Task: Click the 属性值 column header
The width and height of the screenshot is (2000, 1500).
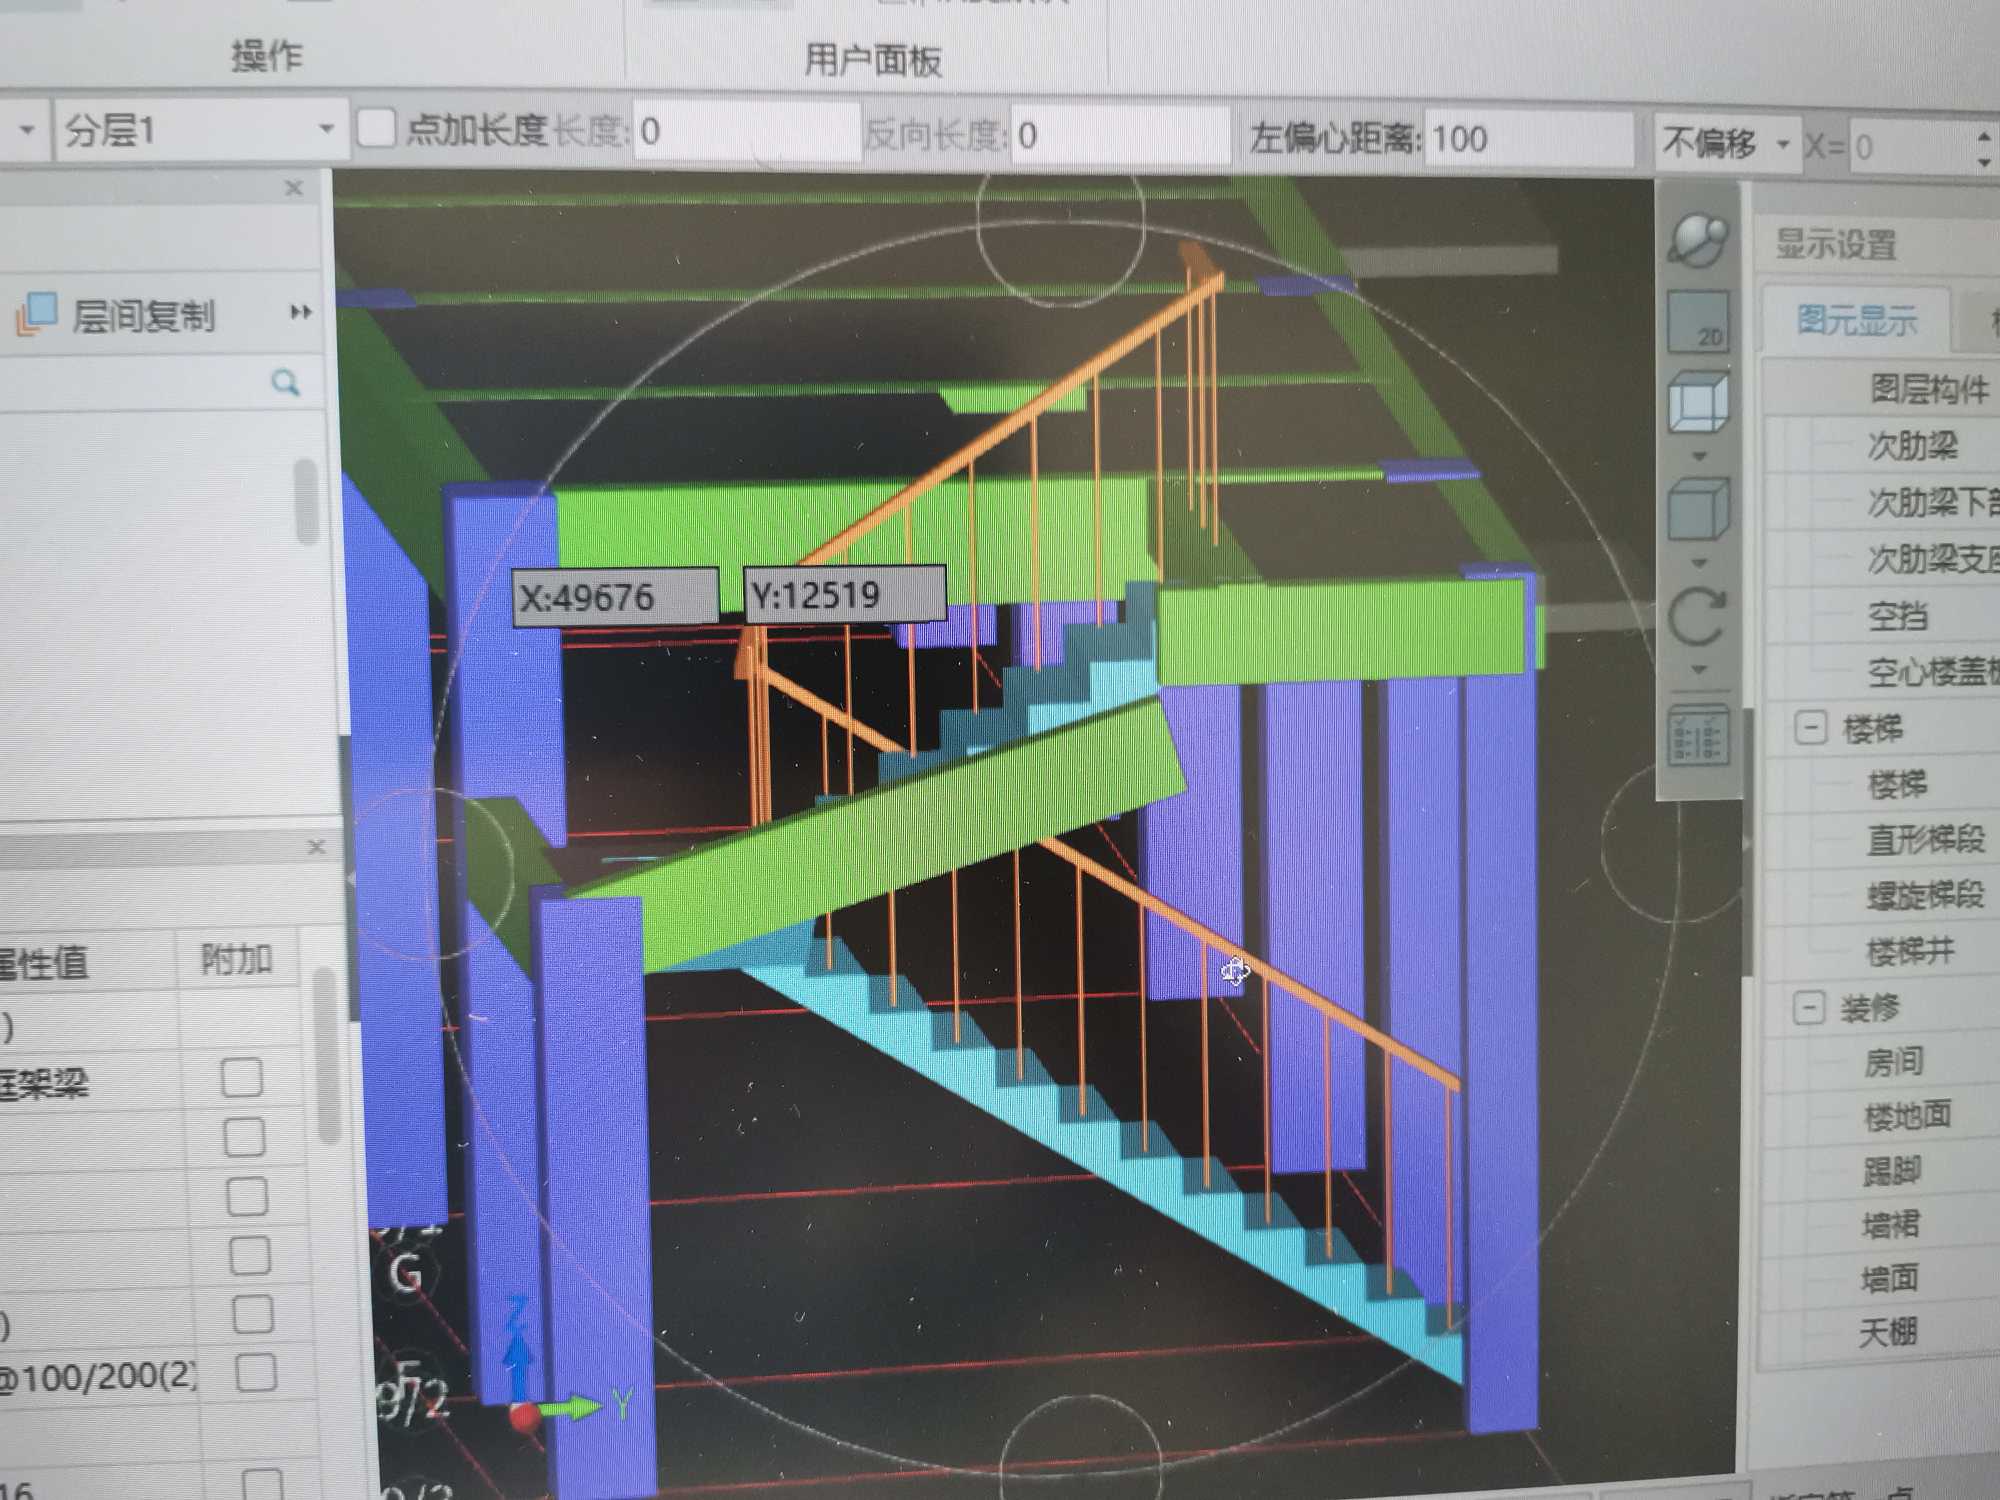Action: click(44, 962)
